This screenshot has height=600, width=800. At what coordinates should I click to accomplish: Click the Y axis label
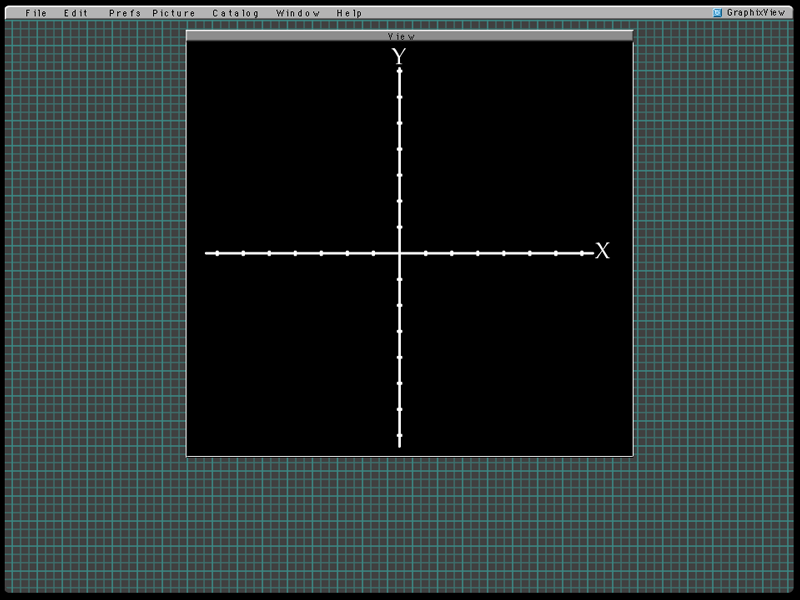(399, 57)
